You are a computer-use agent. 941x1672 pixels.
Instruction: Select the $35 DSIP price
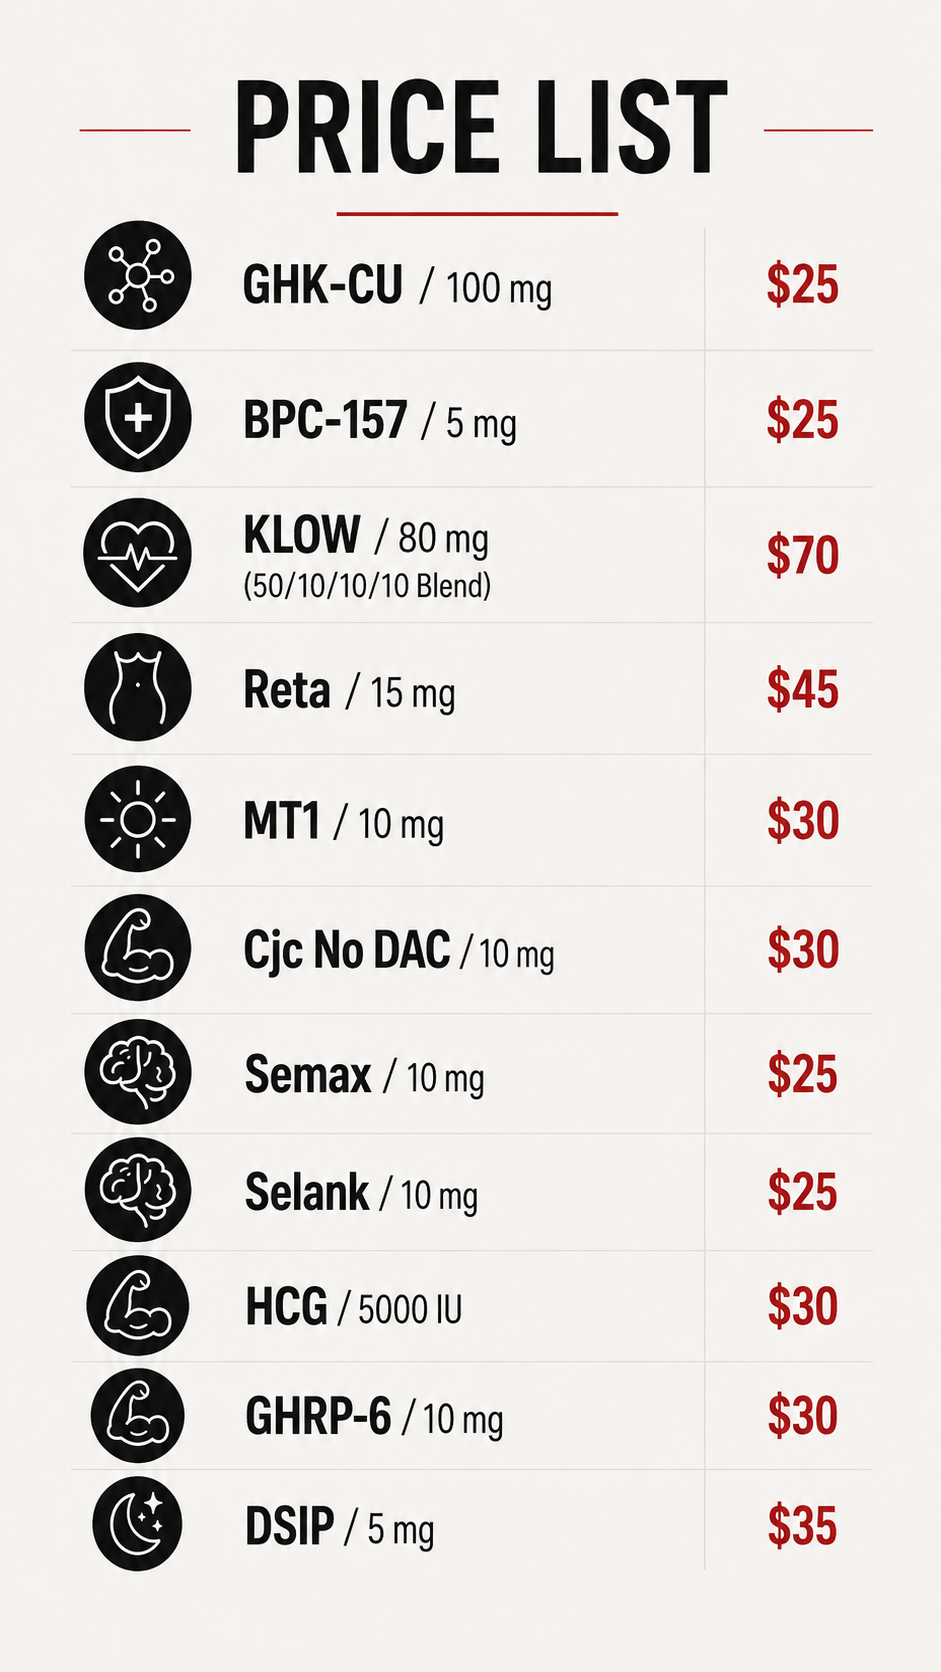(802, 1526)
